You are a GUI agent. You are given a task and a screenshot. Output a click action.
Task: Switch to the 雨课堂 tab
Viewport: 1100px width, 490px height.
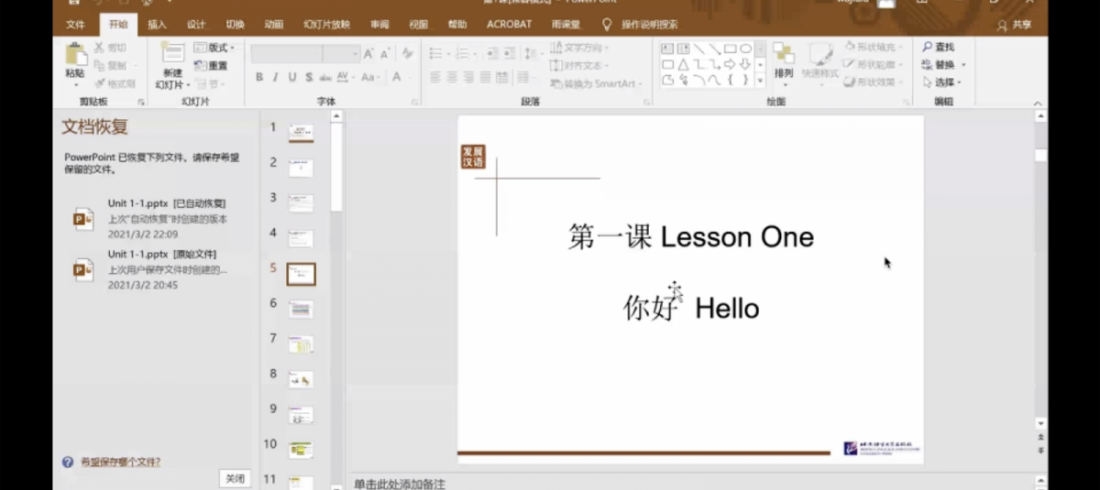tap(565, 25)
